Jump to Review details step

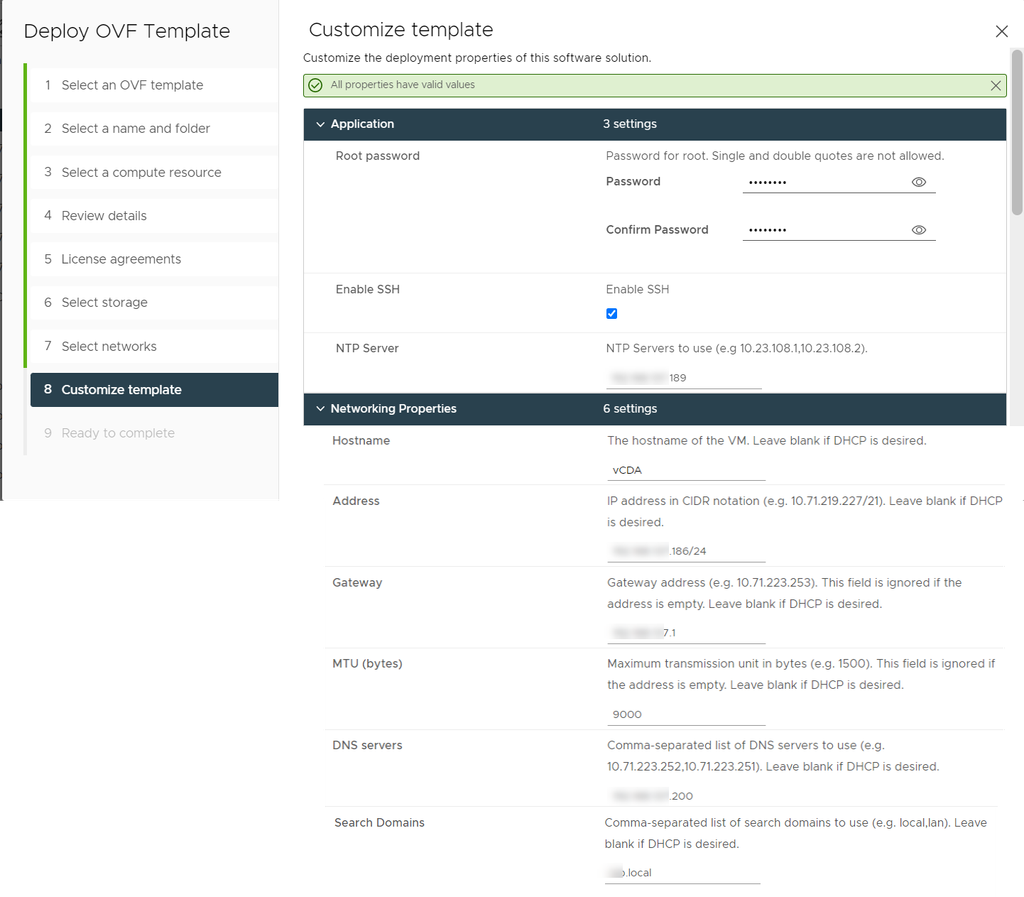tap(104, 216)
